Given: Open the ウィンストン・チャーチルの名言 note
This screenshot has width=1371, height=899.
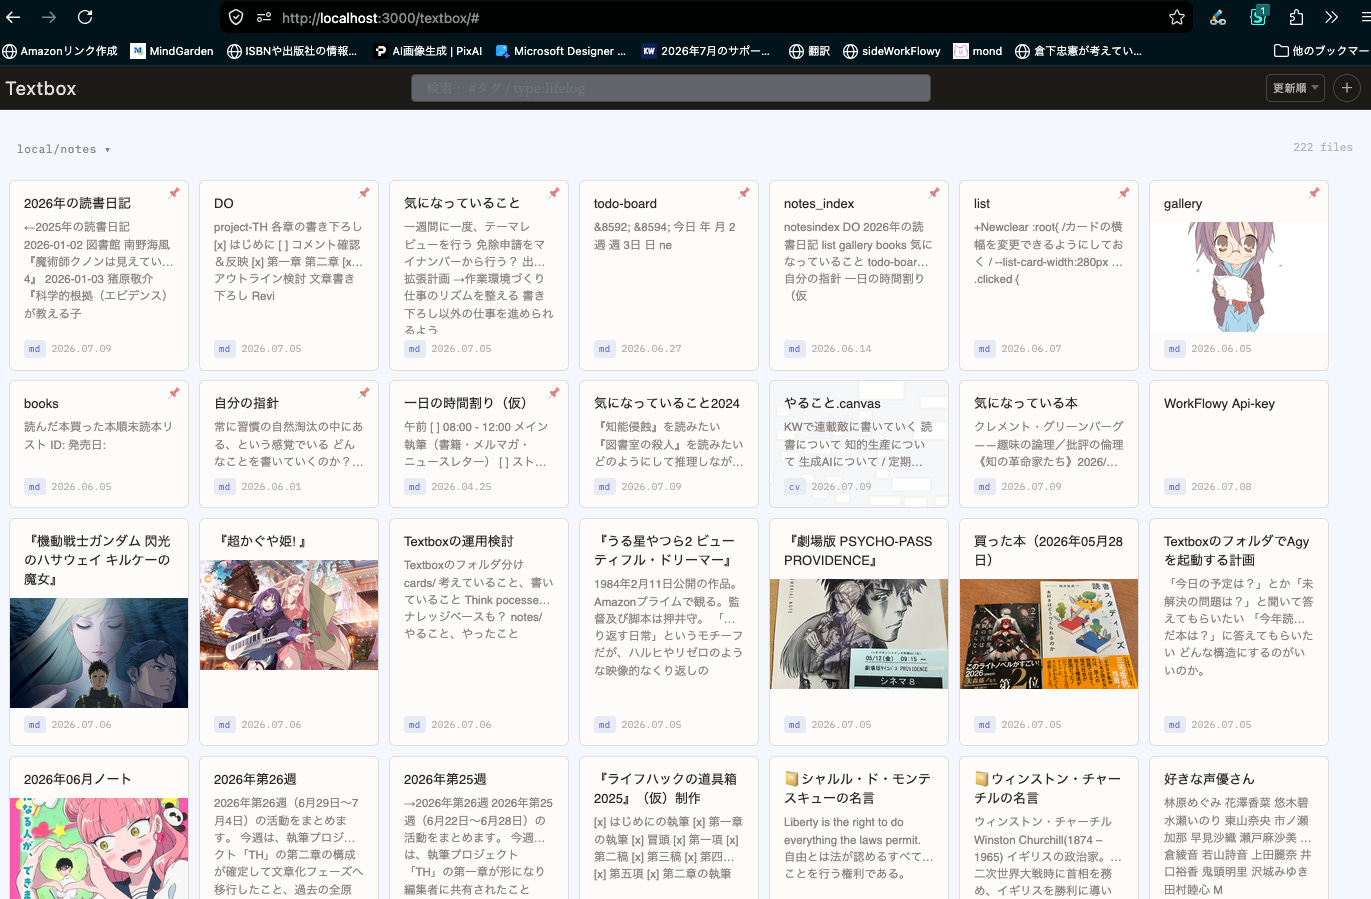Looking at the screenshot, I should (1048, 788).
